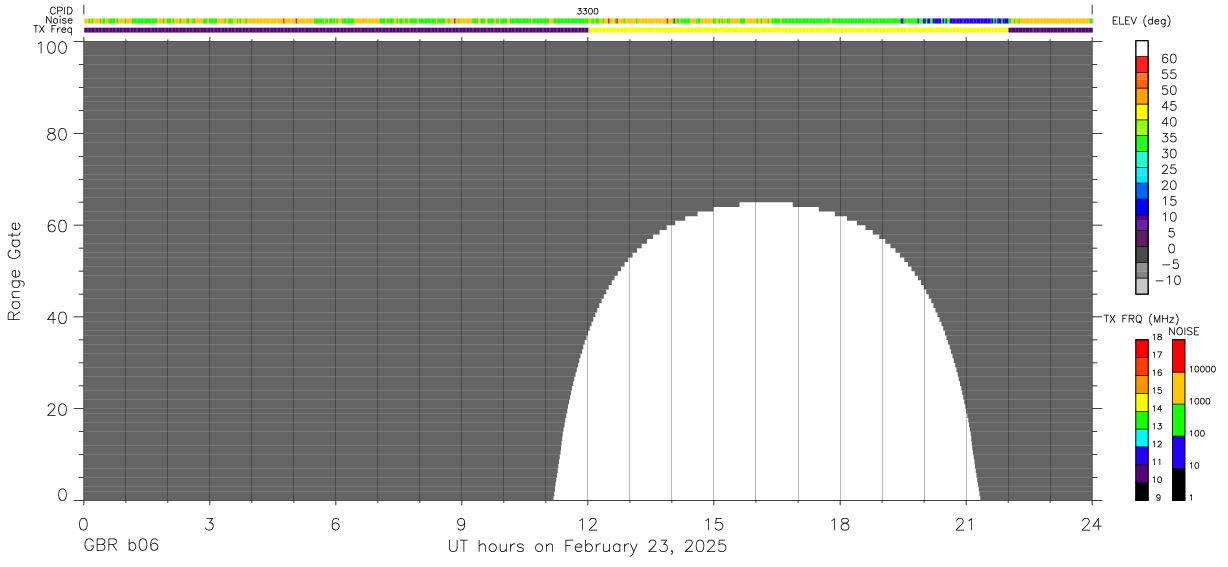Click the '18' tick on the UT hours axis
Image resolution: width=1228 pixels, height=567 pixels.
pos(840,524)
